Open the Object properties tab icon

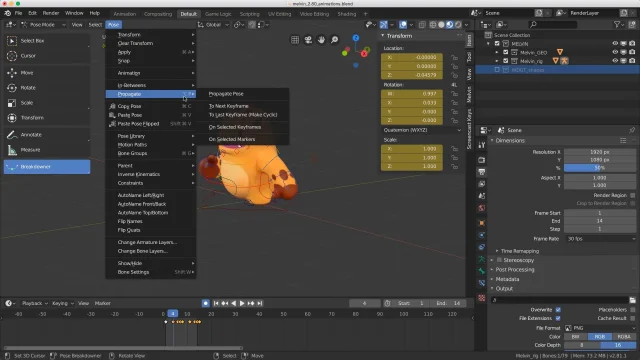pos(482,223)
